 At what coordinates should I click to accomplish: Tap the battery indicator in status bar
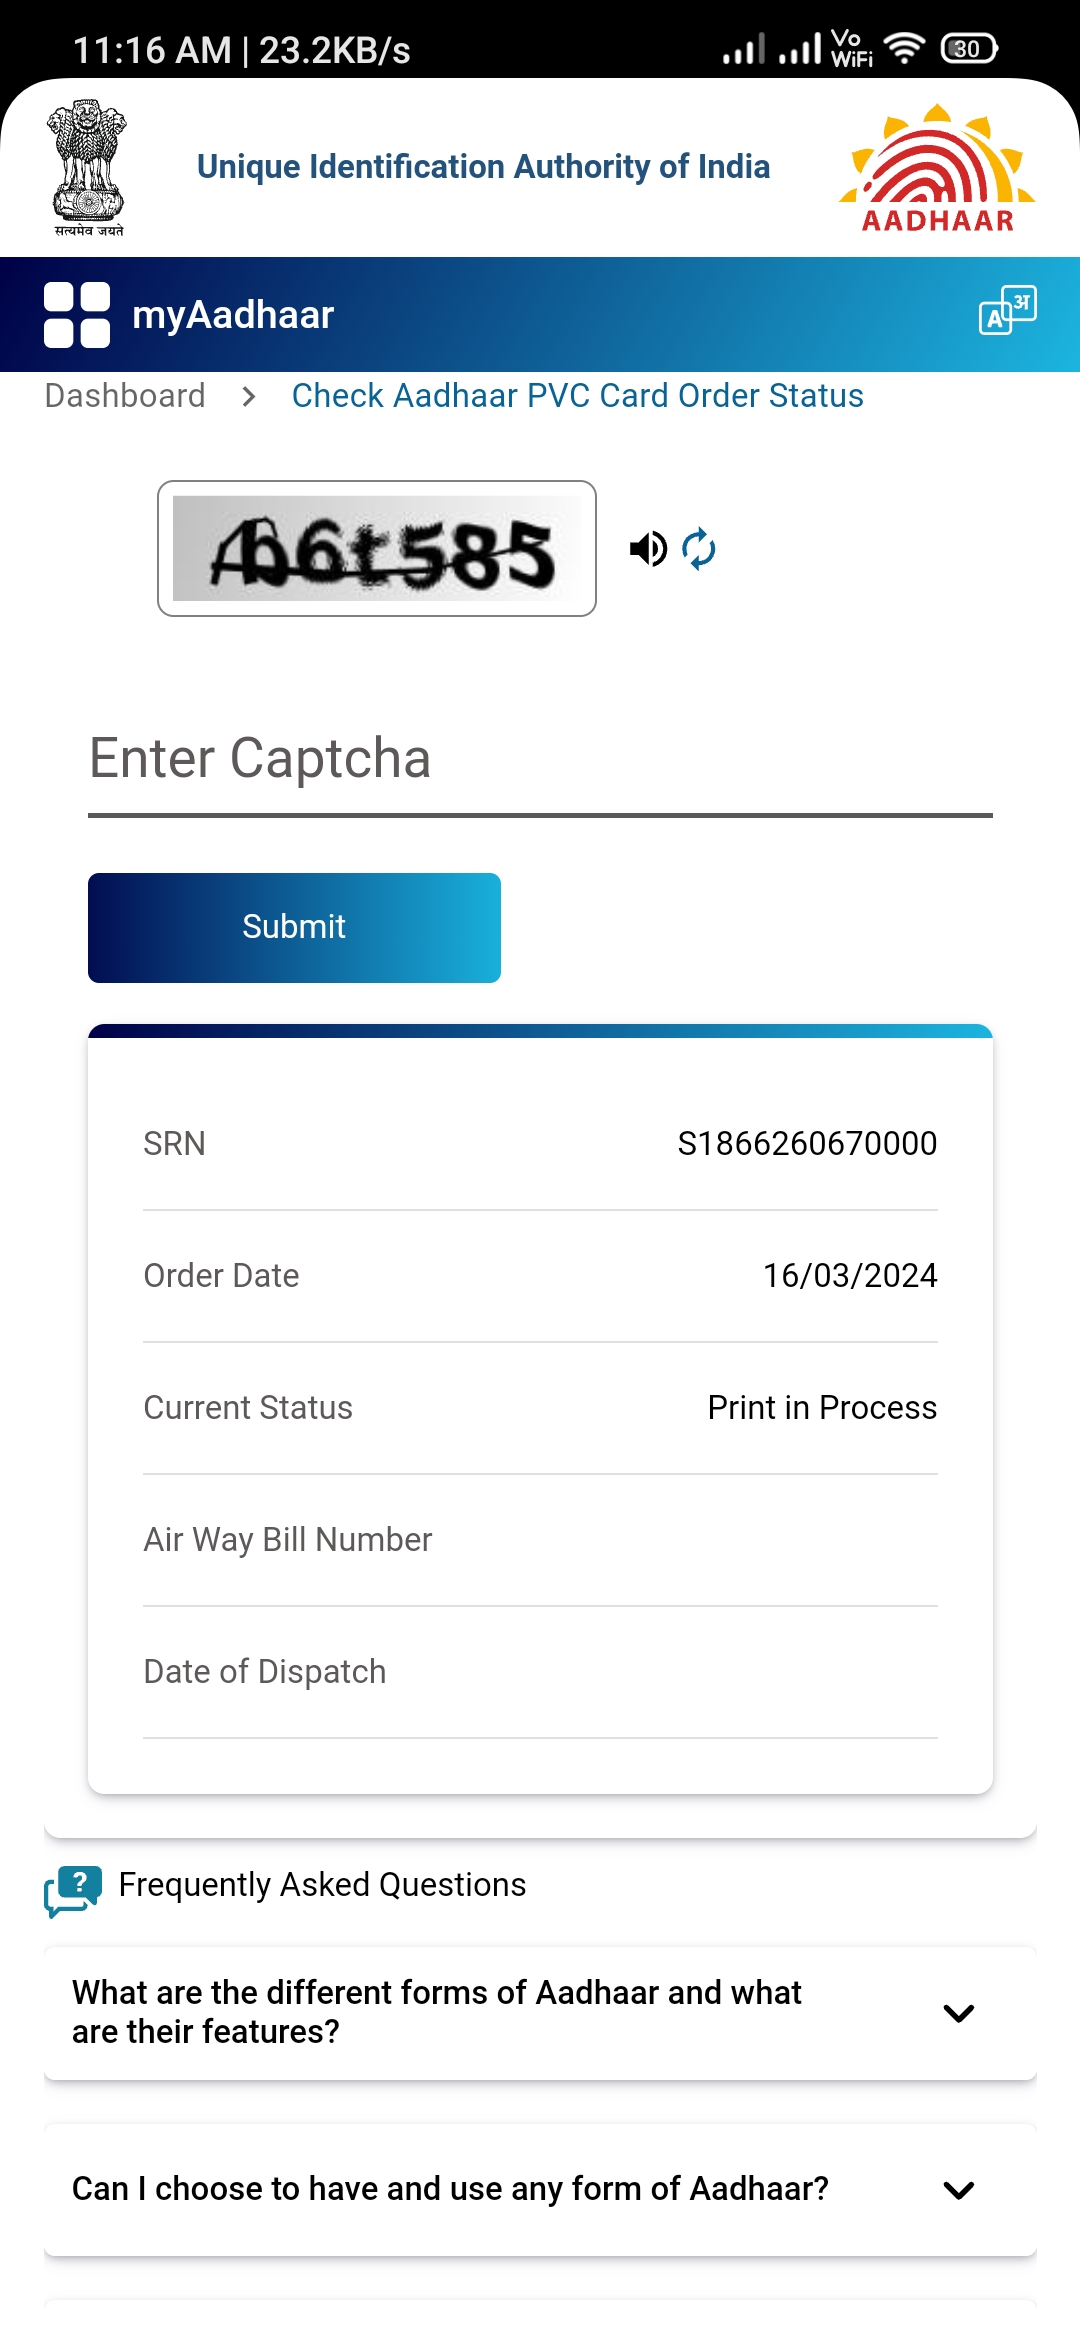(968, 48)
